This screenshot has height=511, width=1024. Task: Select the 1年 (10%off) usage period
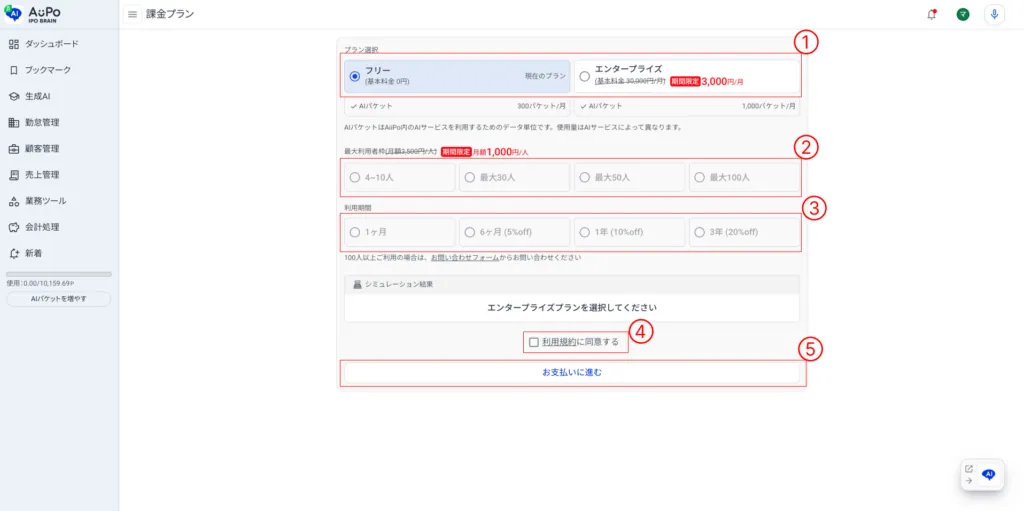tap(629, 232)
